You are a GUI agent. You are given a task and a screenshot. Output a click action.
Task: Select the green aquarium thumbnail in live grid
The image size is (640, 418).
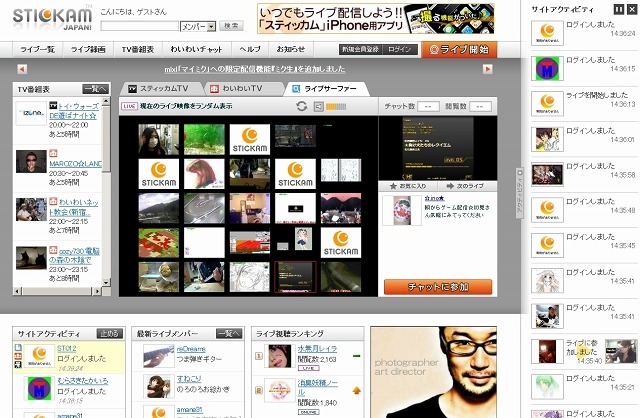click(204, 140)
